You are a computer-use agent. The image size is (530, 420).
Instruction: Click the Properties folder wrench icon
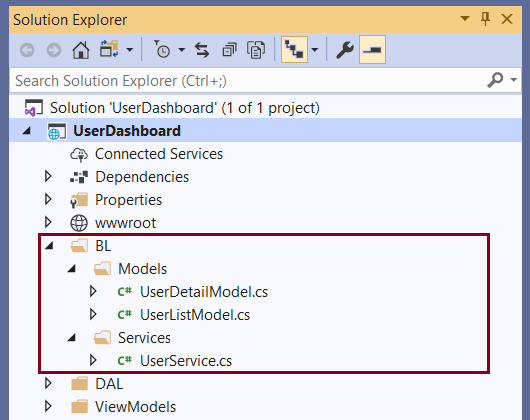tap(79, 200)
